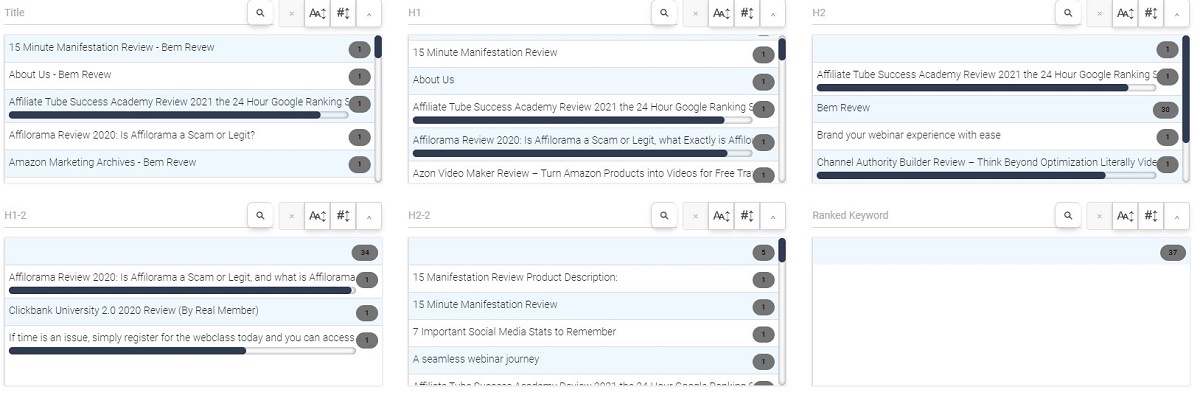This screenshot has height=395, width=1200.
Task: Focus the H1 search input field
Action: 529,13
